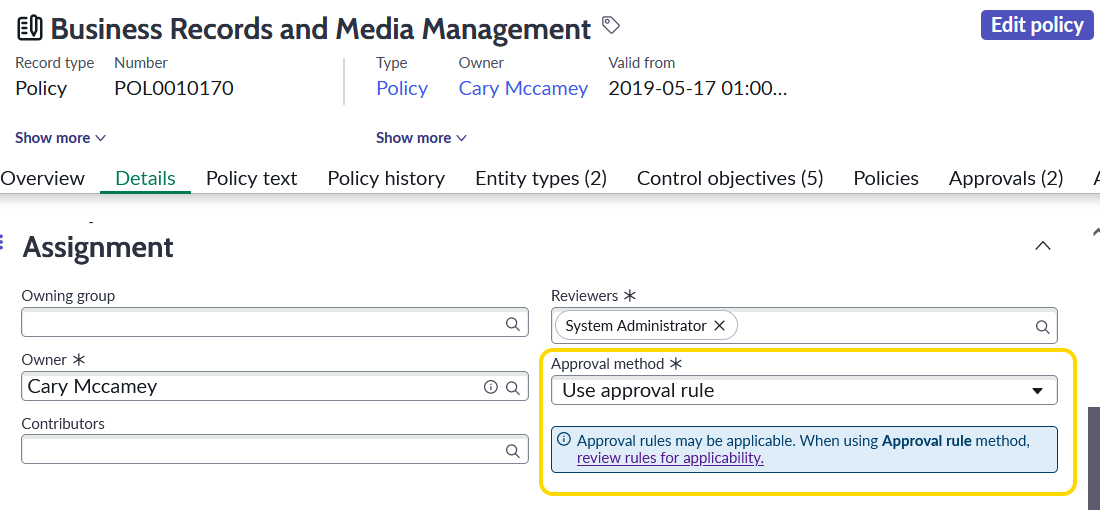Screen dimensions: 1100x510
Task: Click the search icon in Owner field
Action: [513, 387]
